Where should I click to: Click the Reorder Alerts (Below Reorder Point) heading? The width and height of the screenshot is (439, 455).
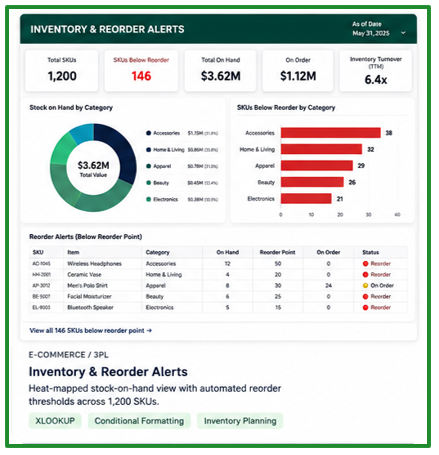[86, 237]
